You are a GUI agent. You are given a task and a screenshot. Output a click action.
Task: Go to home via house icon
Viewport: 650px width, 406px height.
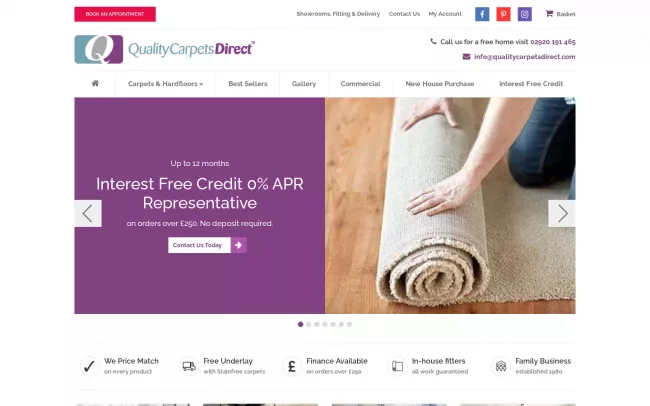pos(95,83)
